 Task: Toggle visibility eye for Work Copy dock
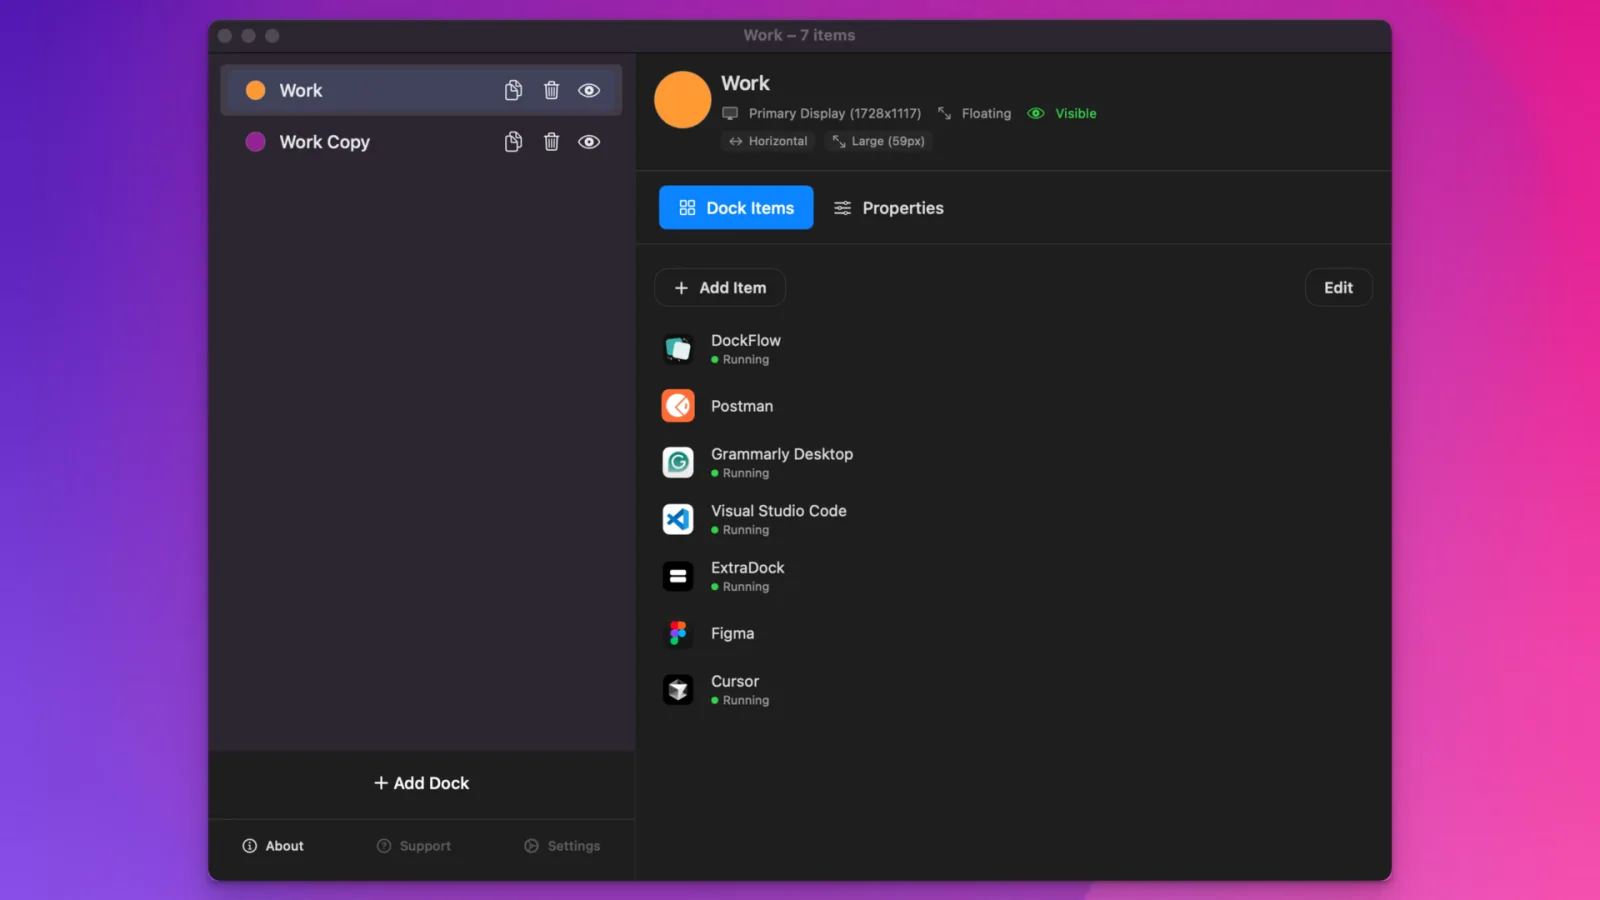pos(589,142)
